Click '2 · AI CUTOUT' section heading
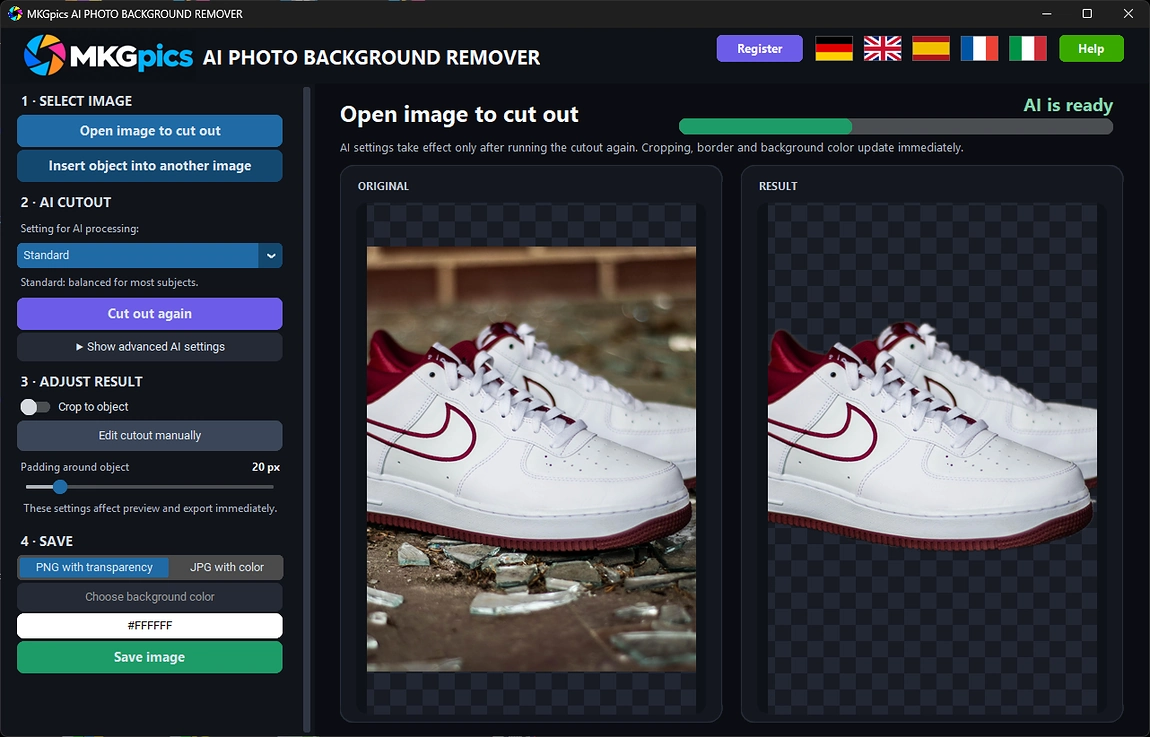This screenshot has width=1150, height=737. pyautogui.click(x=66, y=202)
